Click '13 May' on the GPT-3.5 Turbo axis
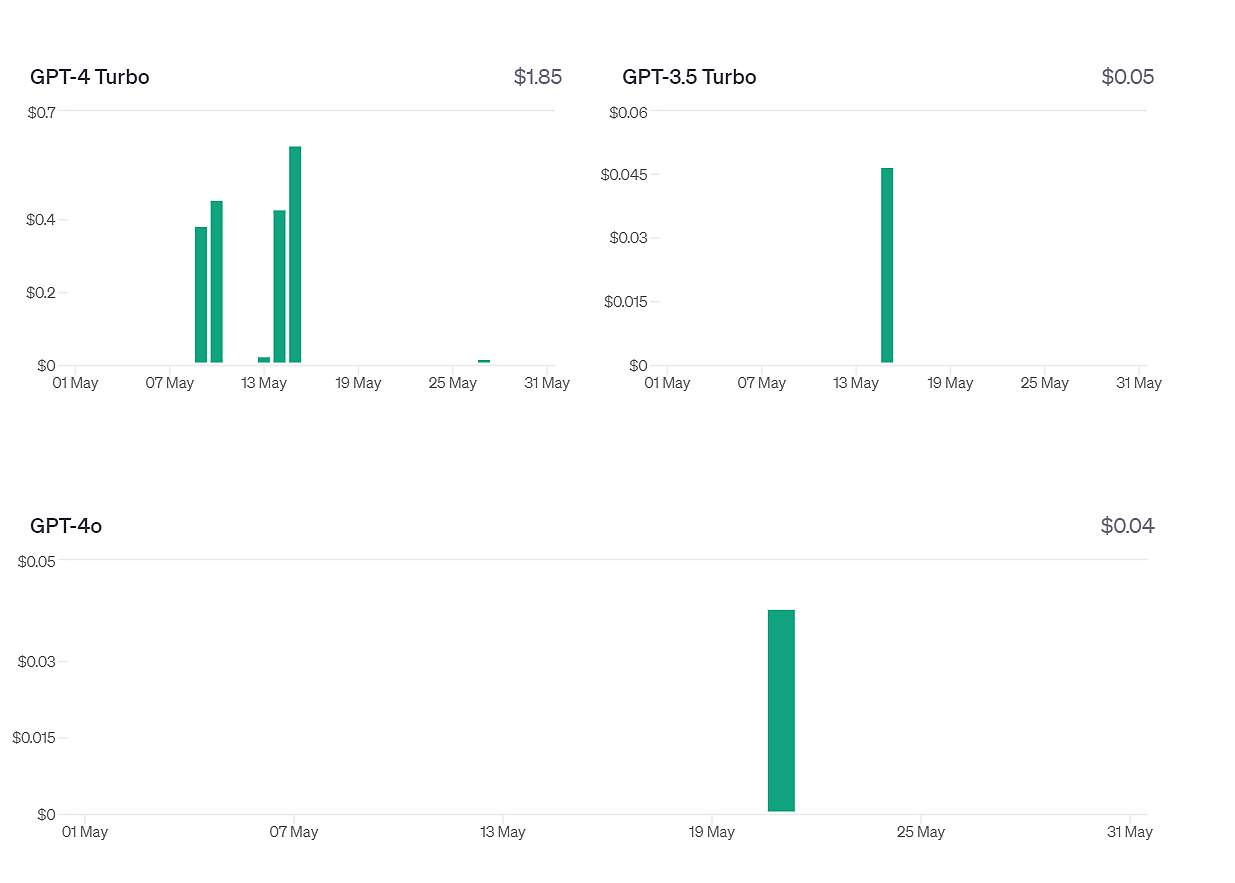Viewport: 1235px width, 883px height. [x=856, y=383]
